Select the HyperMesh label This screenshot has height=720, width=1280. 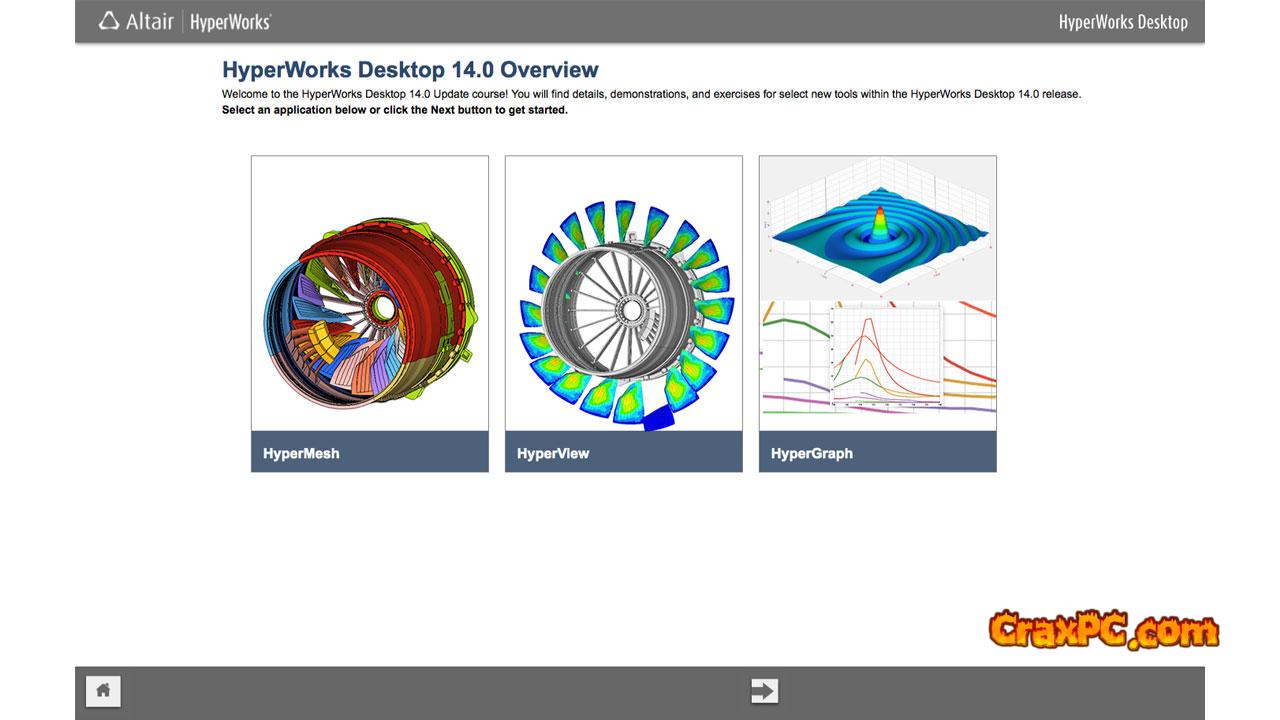tap(301, 453)
